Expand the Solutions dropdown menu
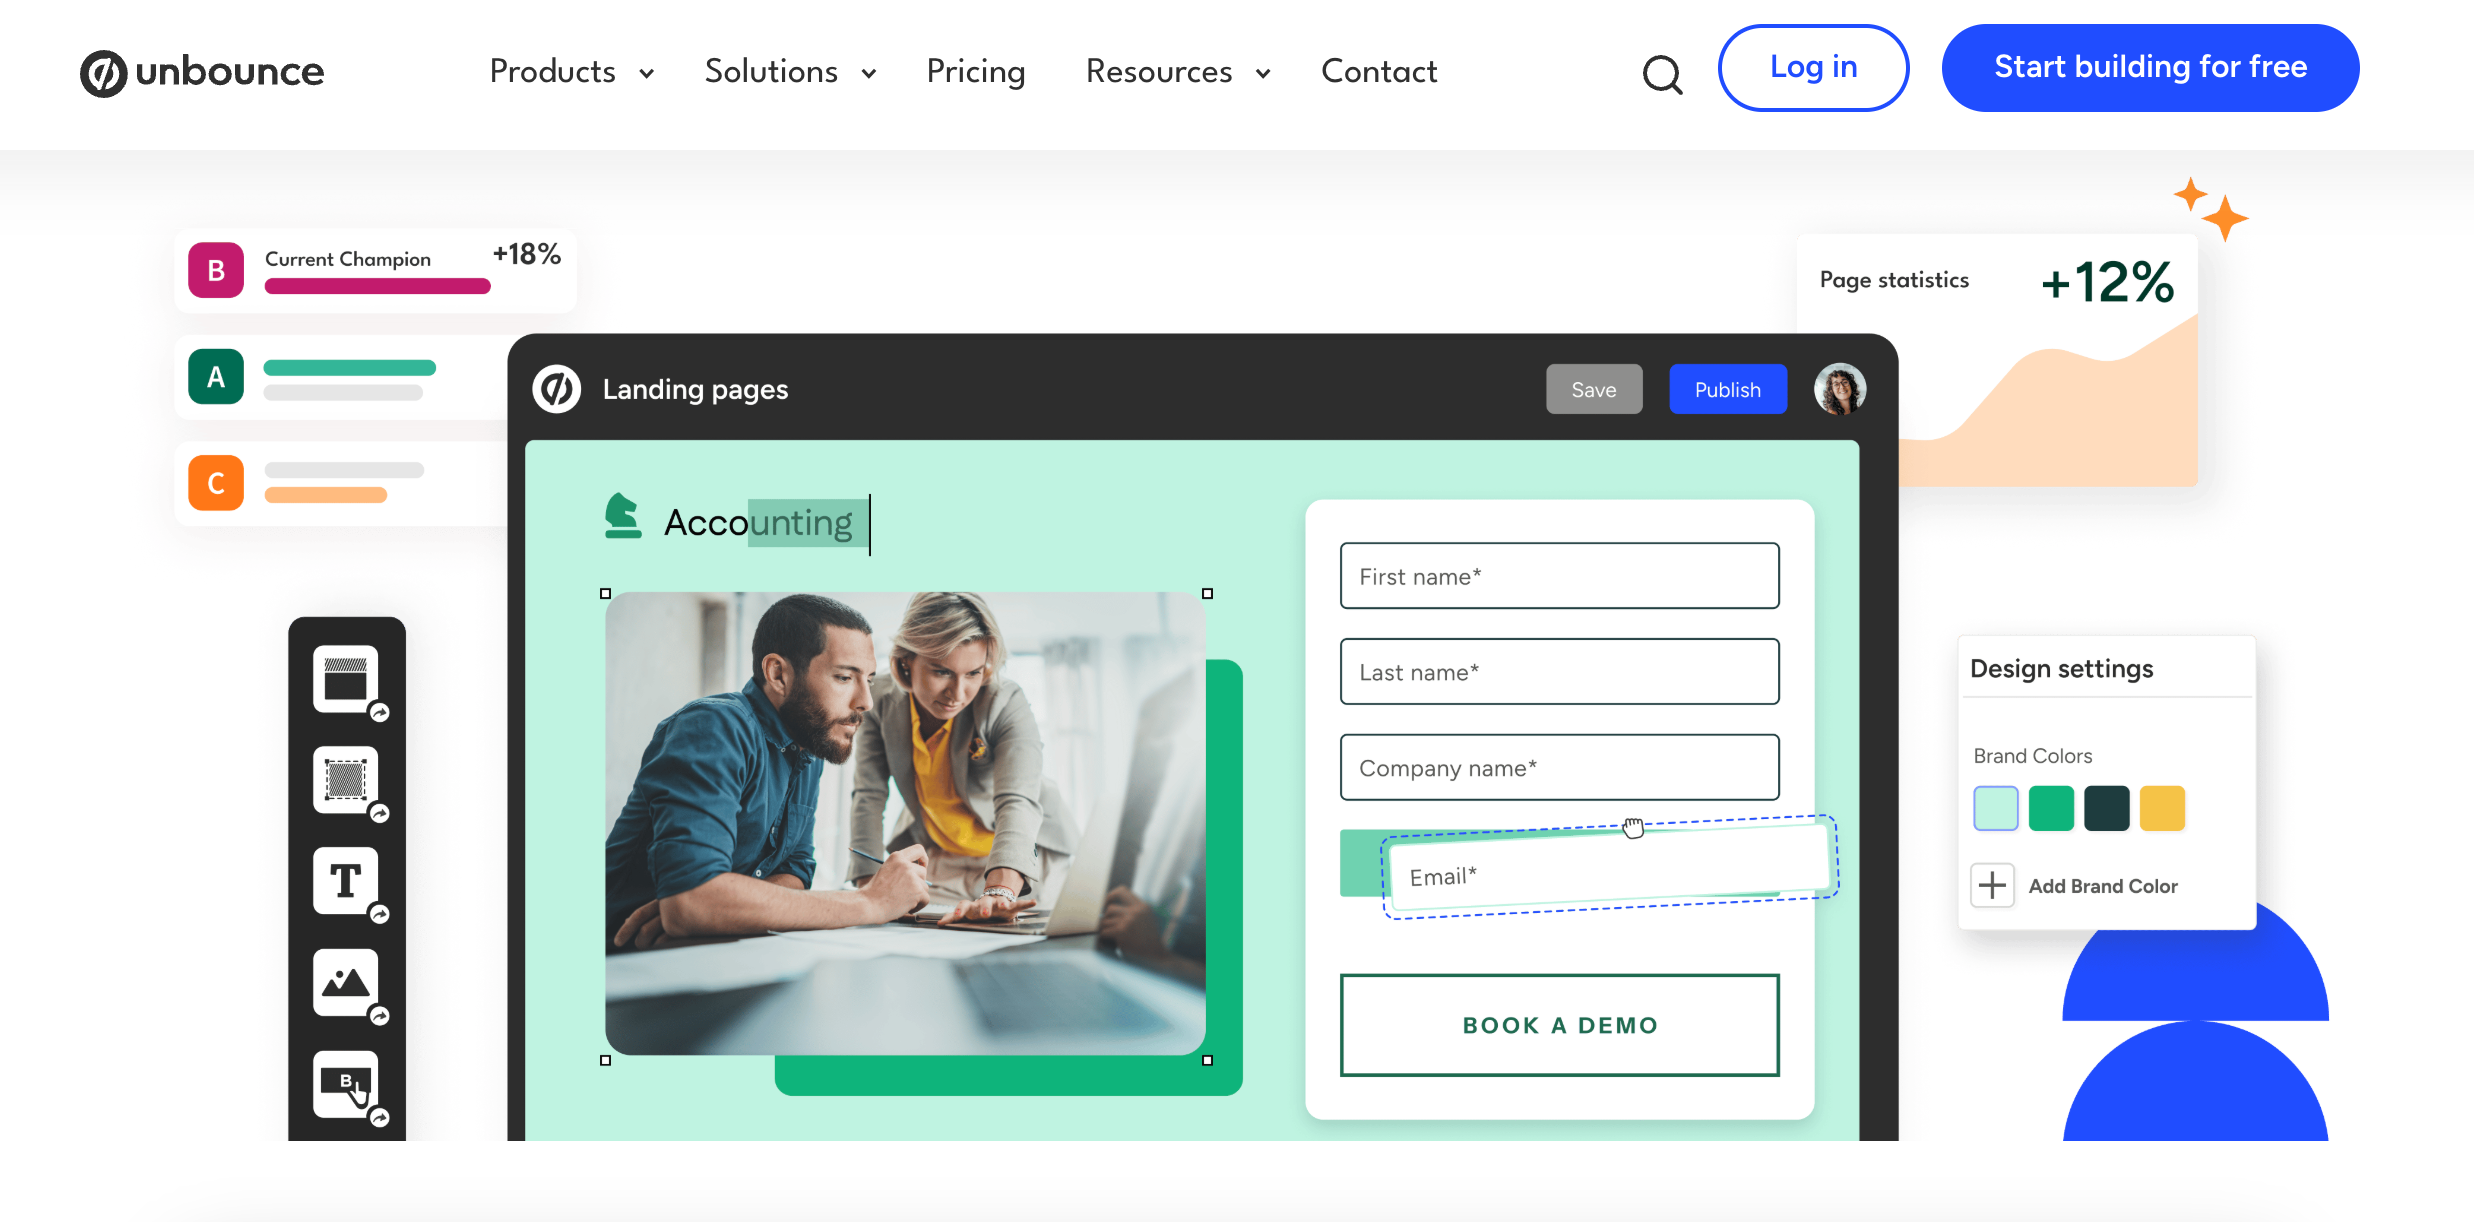This screenshot has height=1222, width=2474. tap(791, 72)
